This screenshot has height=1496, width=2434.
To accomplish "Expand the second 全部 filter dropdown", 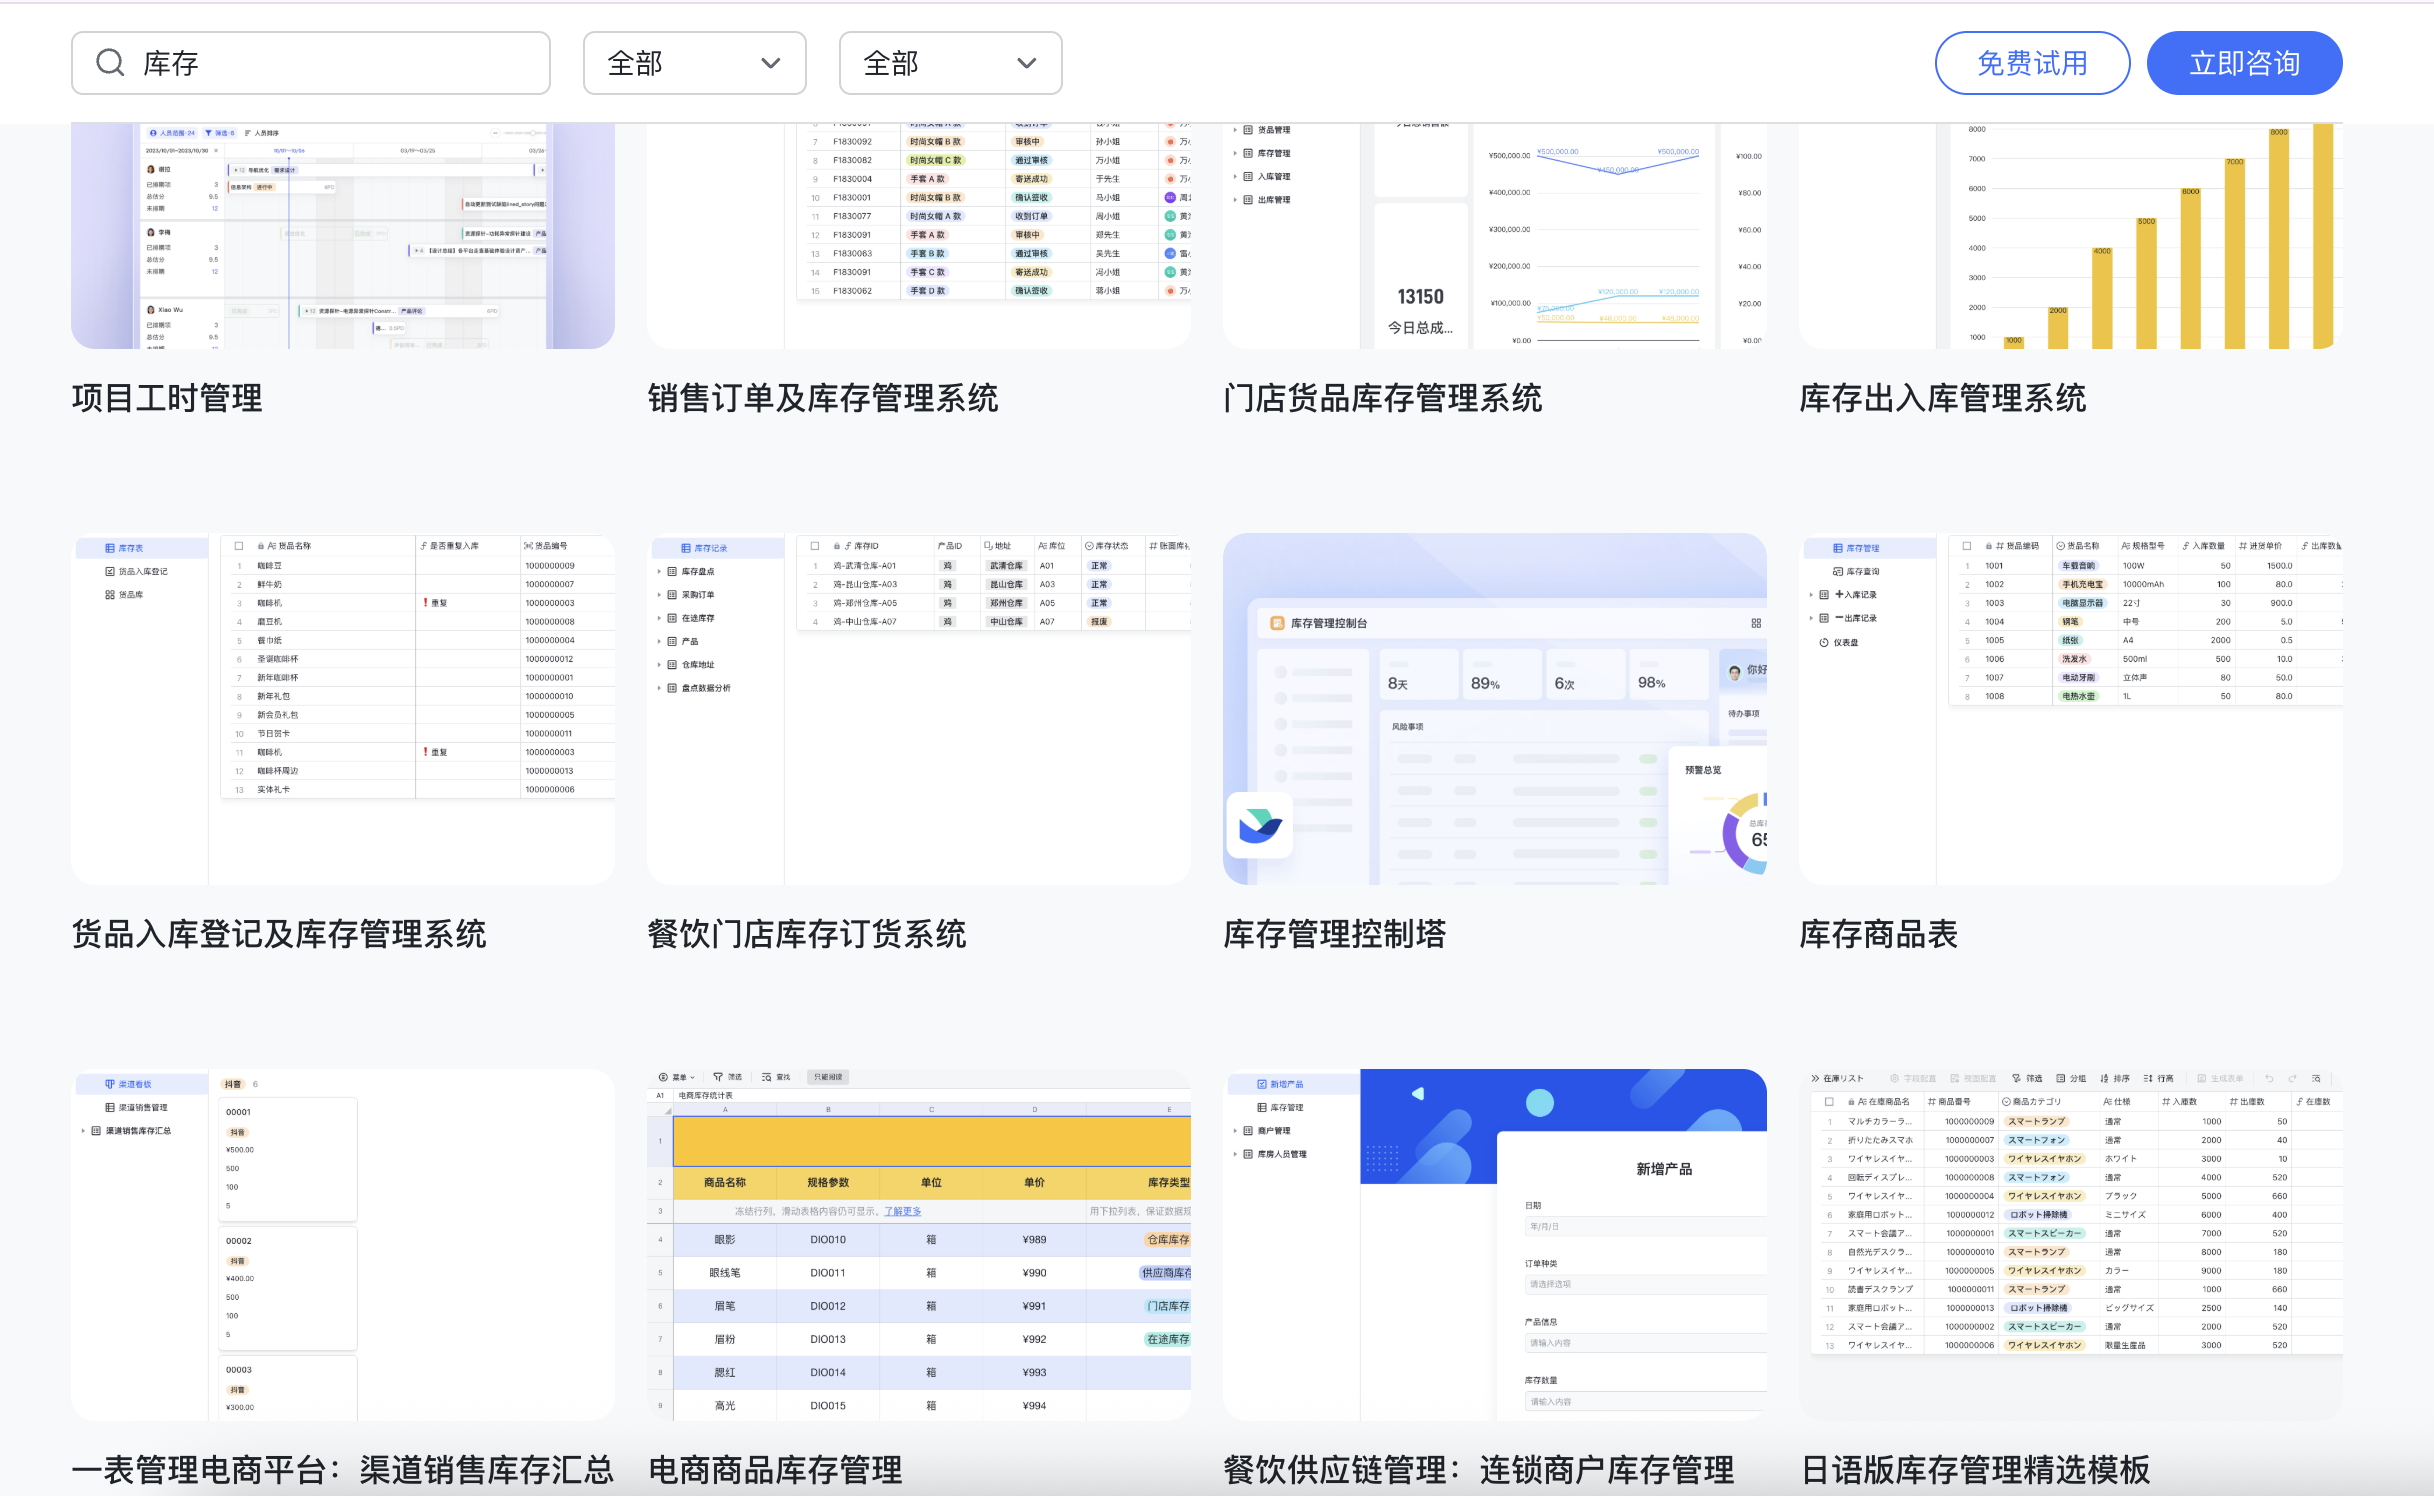I will (x=950, y=63).
